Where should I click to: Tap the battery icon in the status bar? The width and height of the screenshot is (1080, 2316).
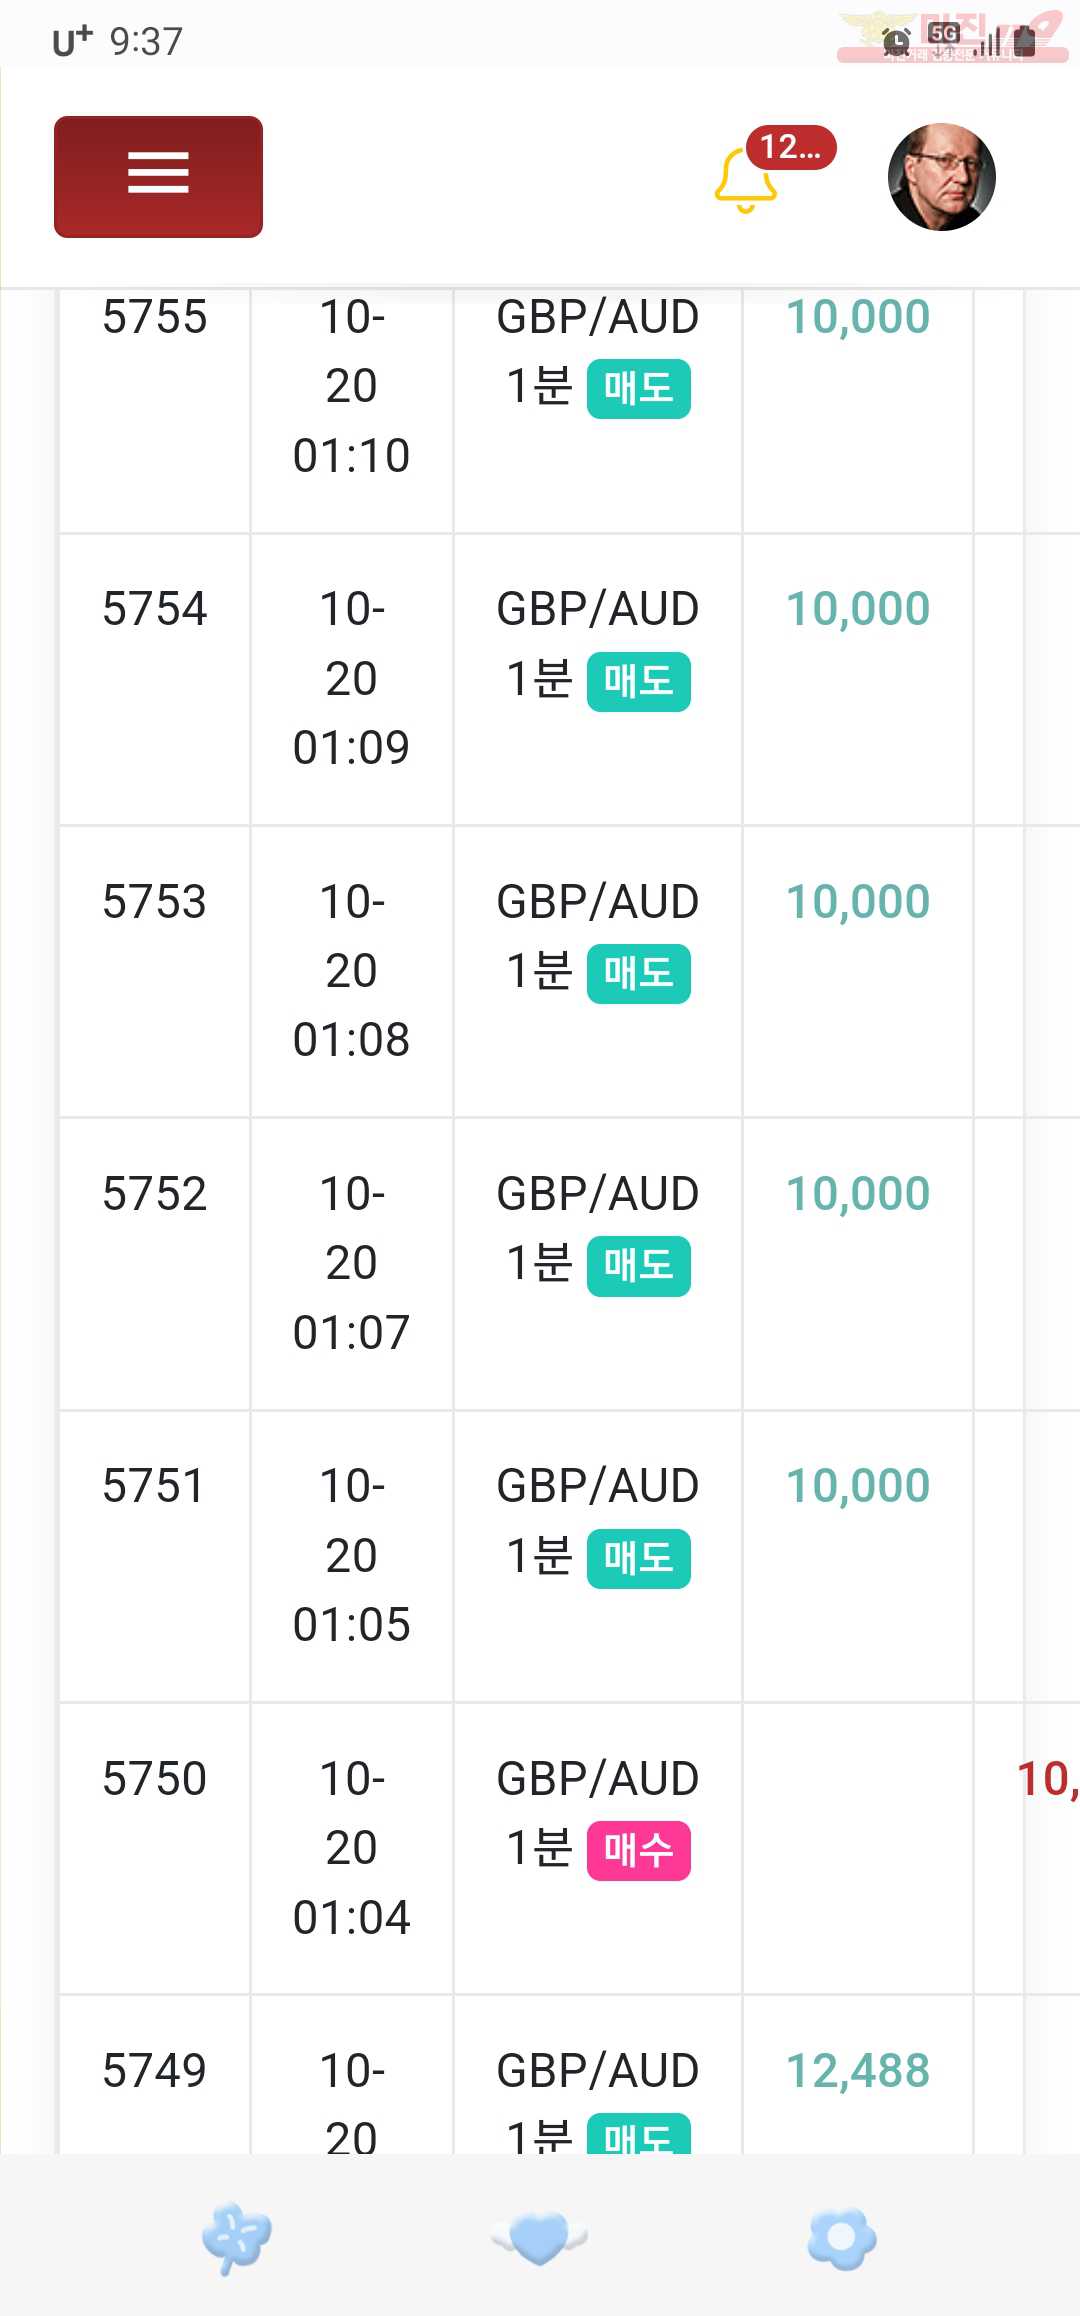pyautogui.click(x=1025, y=41)
